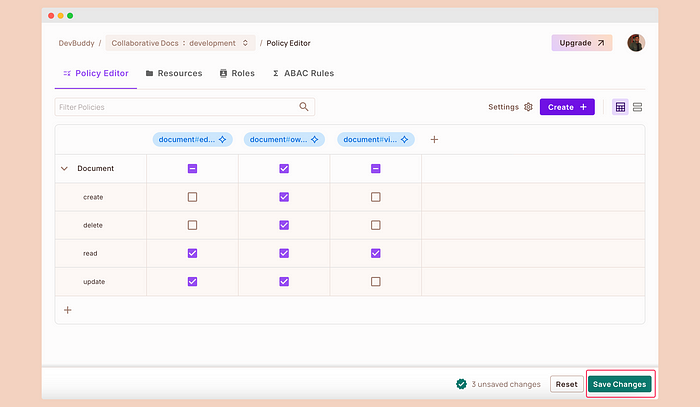This screenshot has width=700, height=407.
Task: Toggle Document row checkbox for viewer role
Action: (x=375, y=169)
